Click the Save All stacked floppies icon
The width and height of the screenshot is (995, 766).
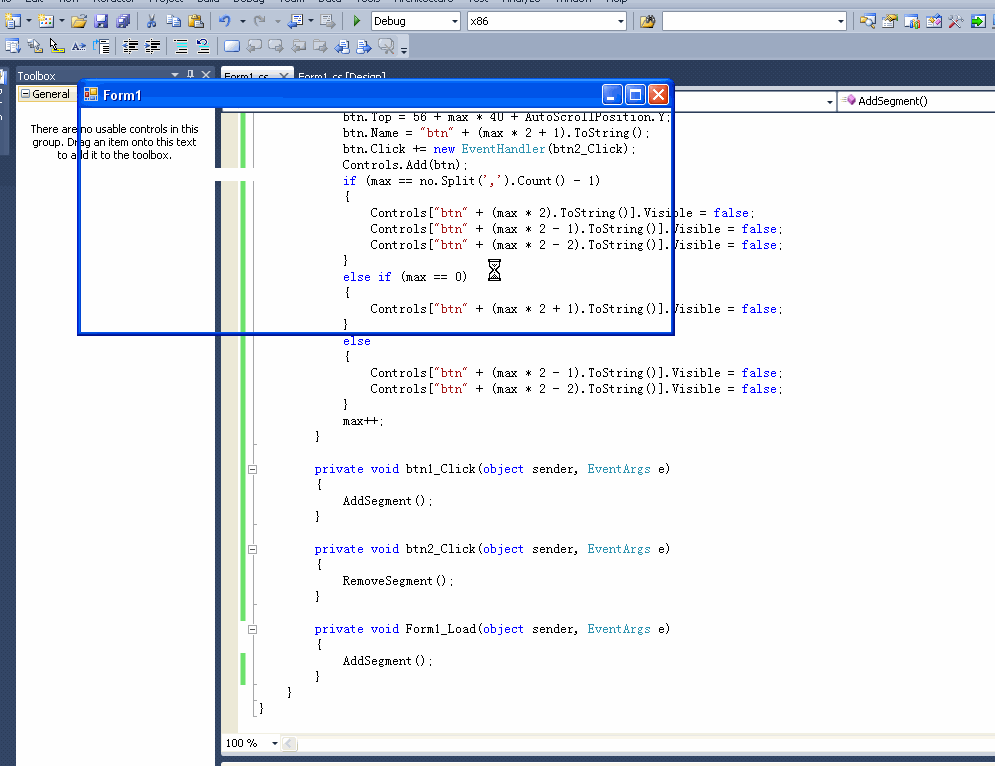[x=123, y=21]
